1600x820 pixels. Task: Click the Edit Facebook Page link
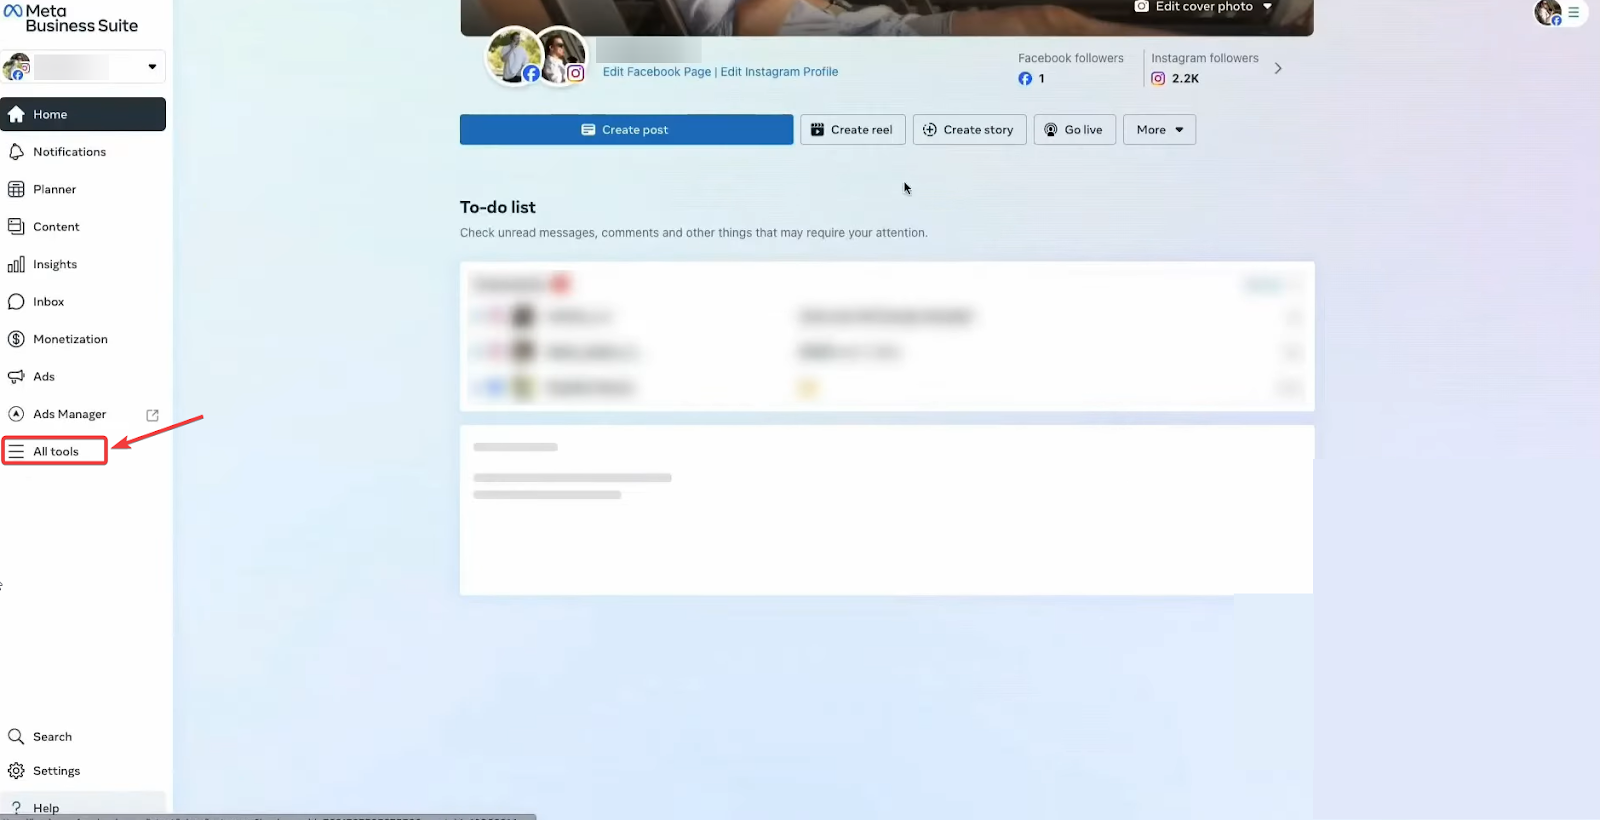click(x=657, y=72)
